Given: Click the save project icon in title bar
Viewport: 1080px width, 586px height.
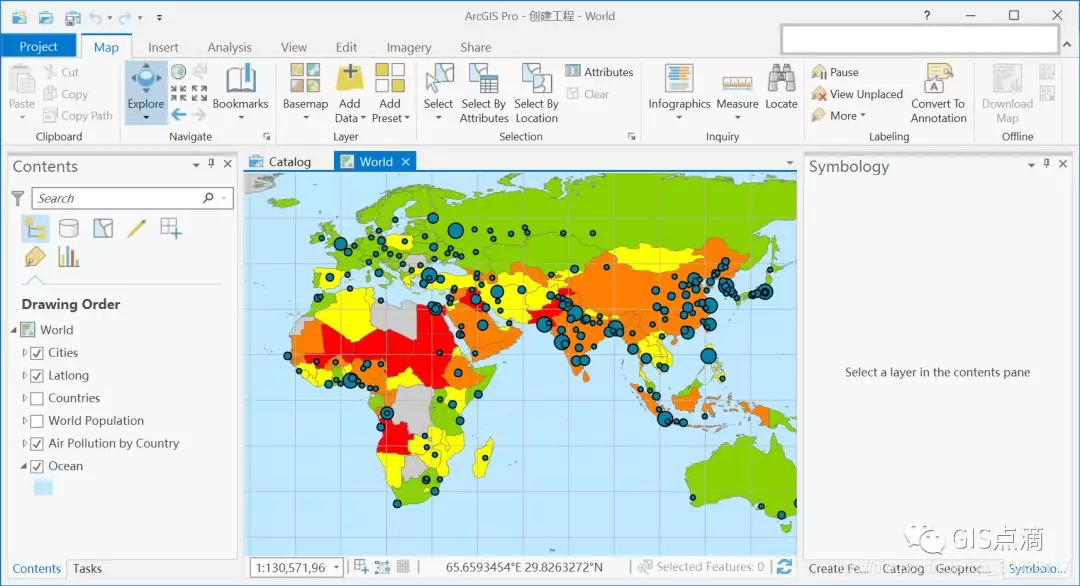Looking at the screenshot, I should 72,17.
